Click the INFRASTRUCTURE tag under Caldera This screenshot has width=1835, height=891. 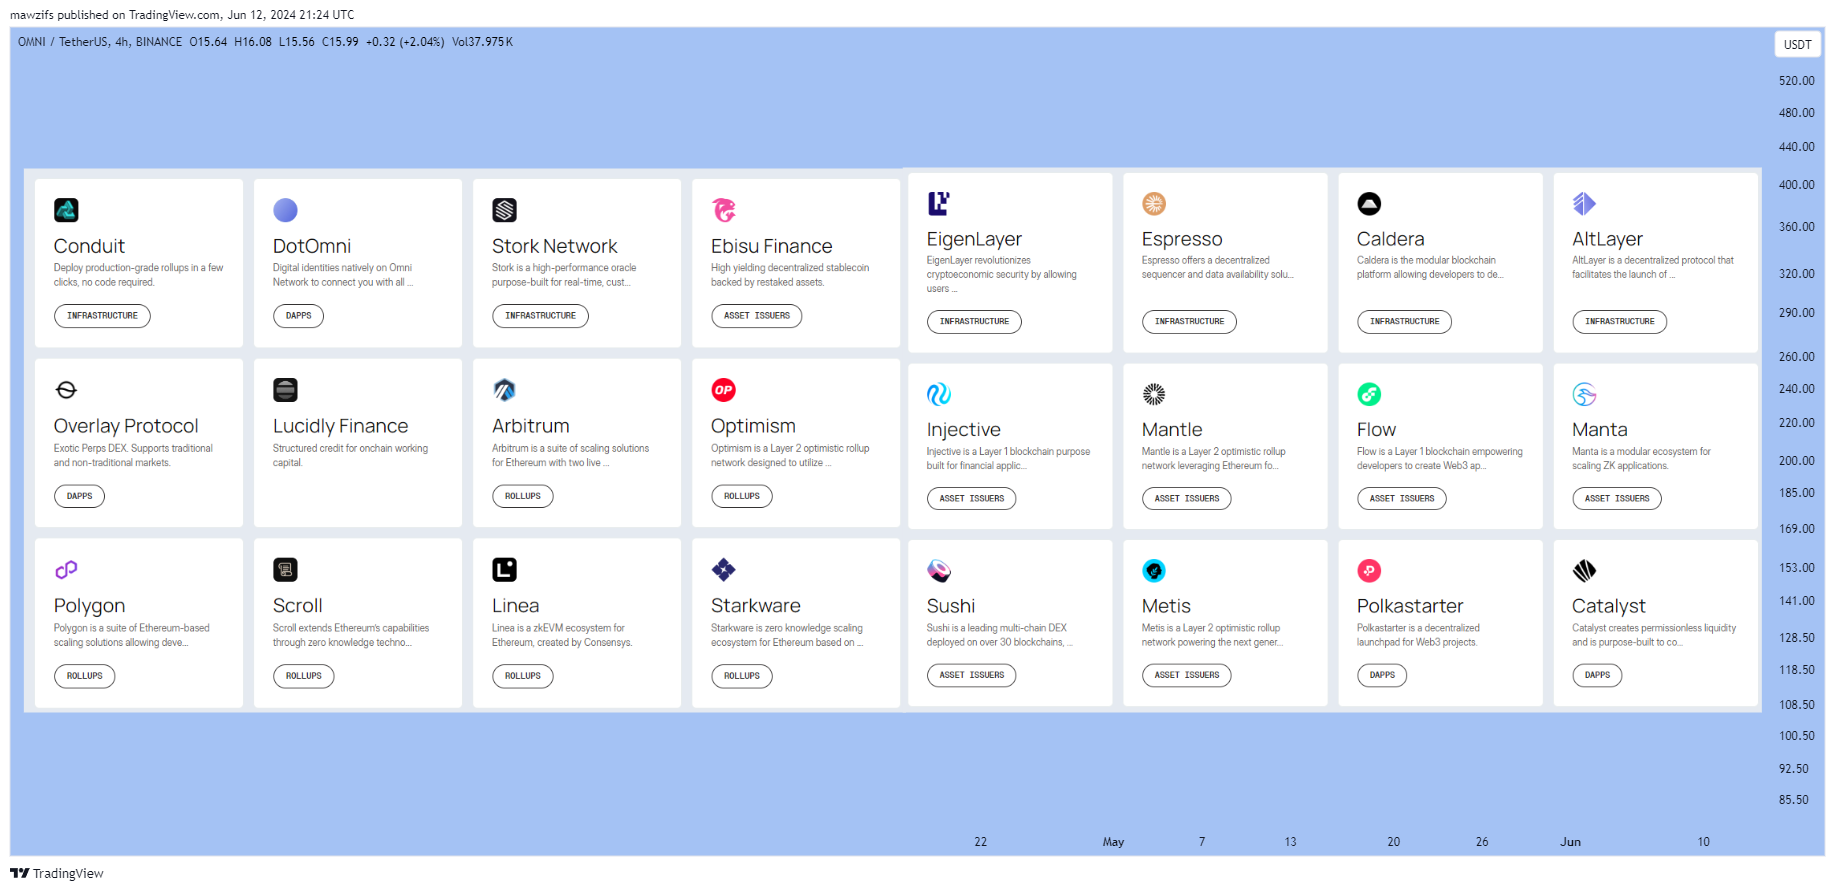click(x=1404, y=322)
